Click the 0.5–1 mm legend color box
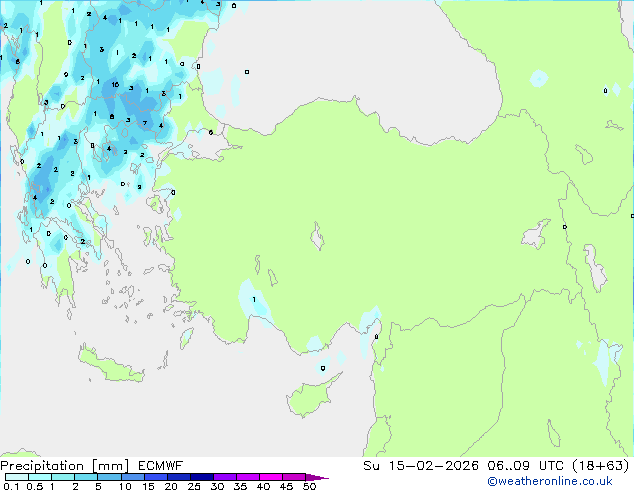 [40, 477]
